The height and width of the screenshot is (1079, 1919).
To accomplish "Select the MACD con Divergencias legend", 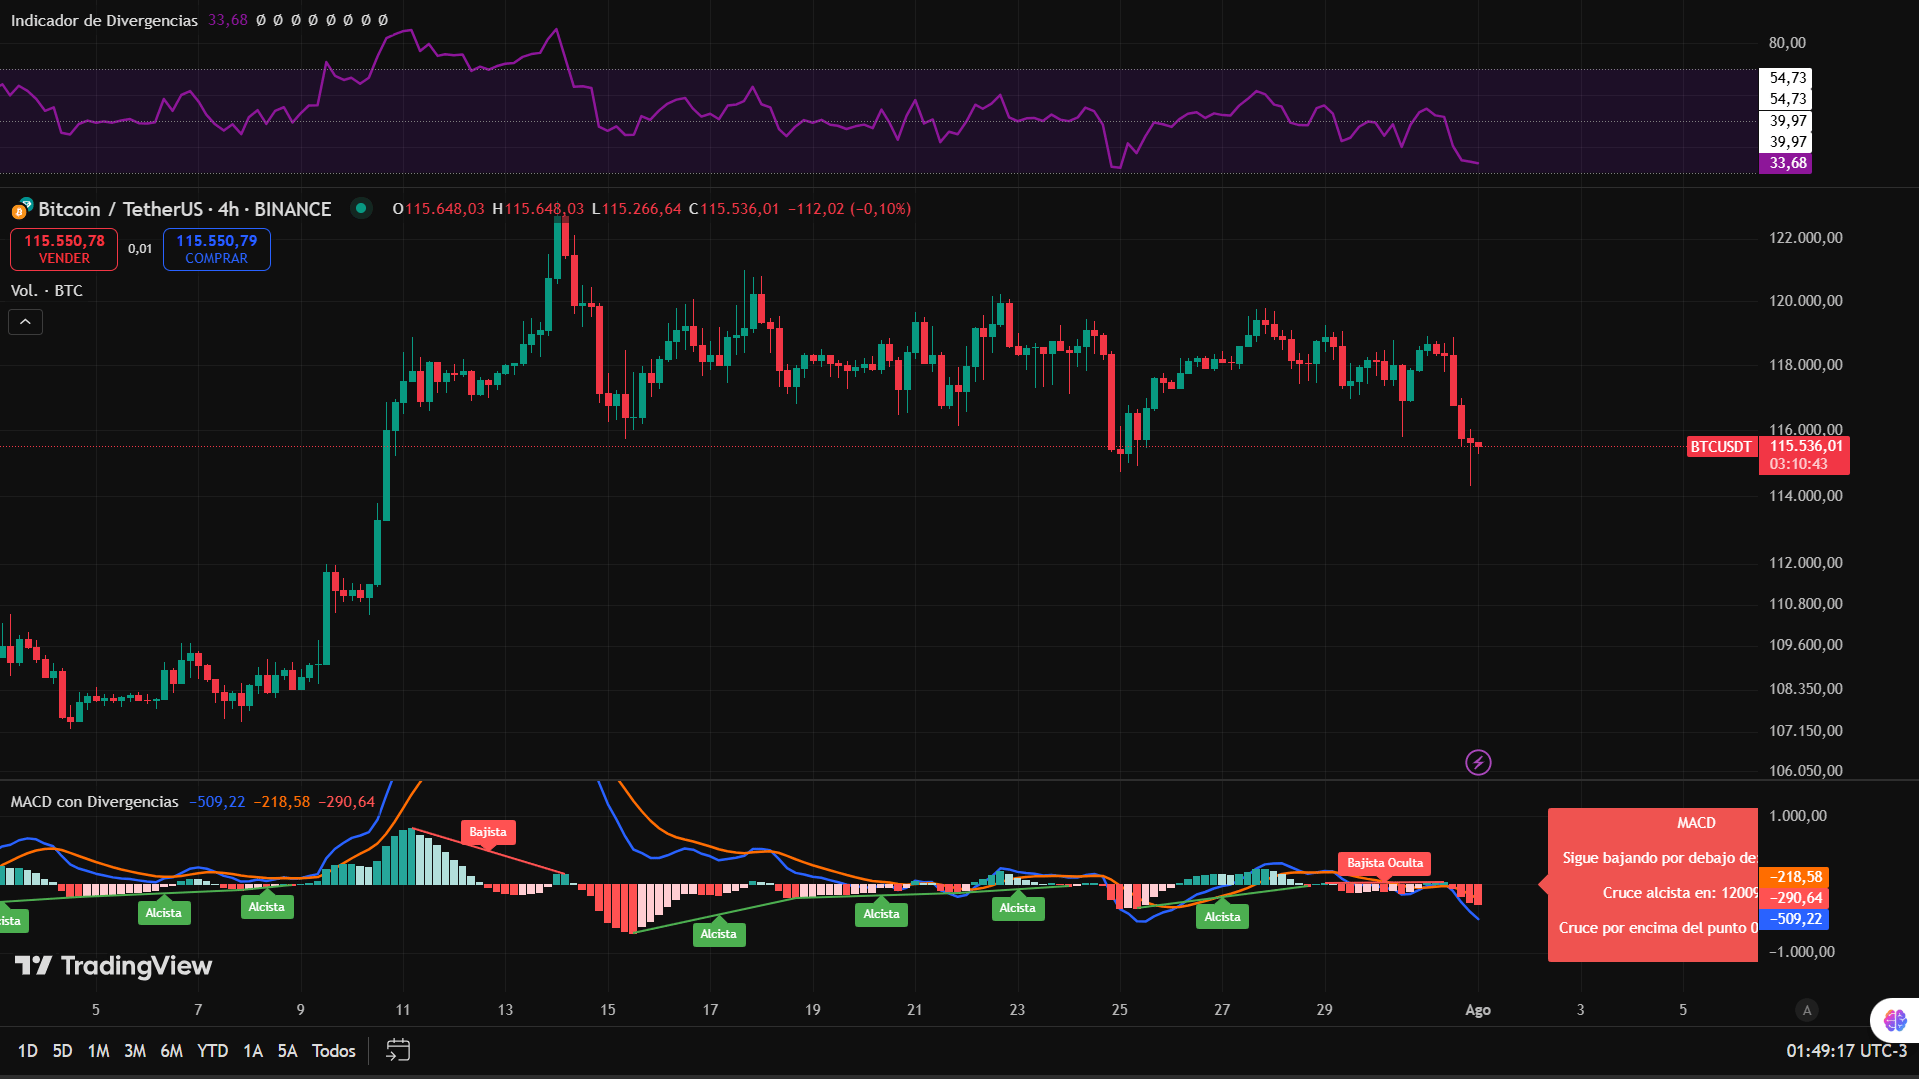I will 94,802.
